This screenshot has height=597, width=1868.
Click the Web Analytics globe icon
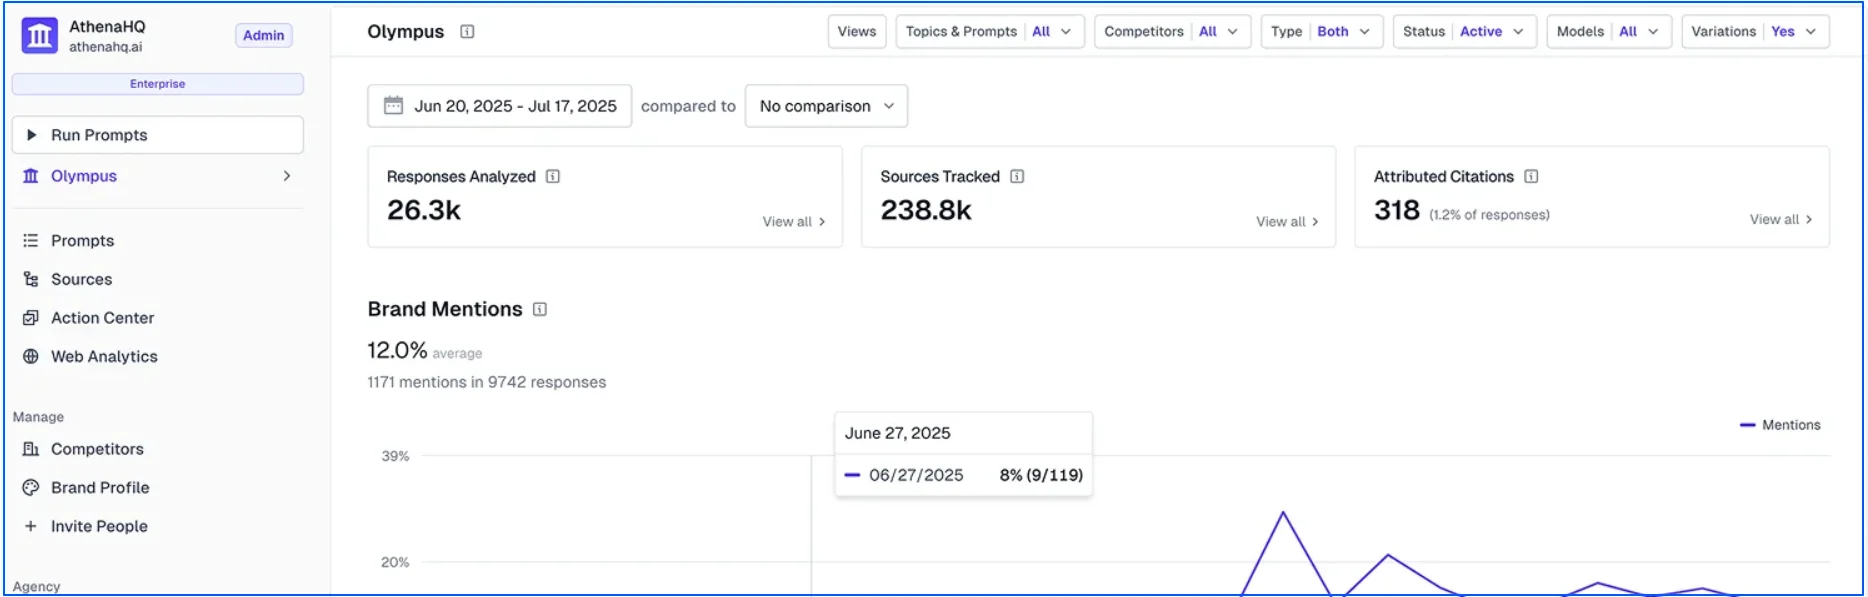(x=31, y=356)
